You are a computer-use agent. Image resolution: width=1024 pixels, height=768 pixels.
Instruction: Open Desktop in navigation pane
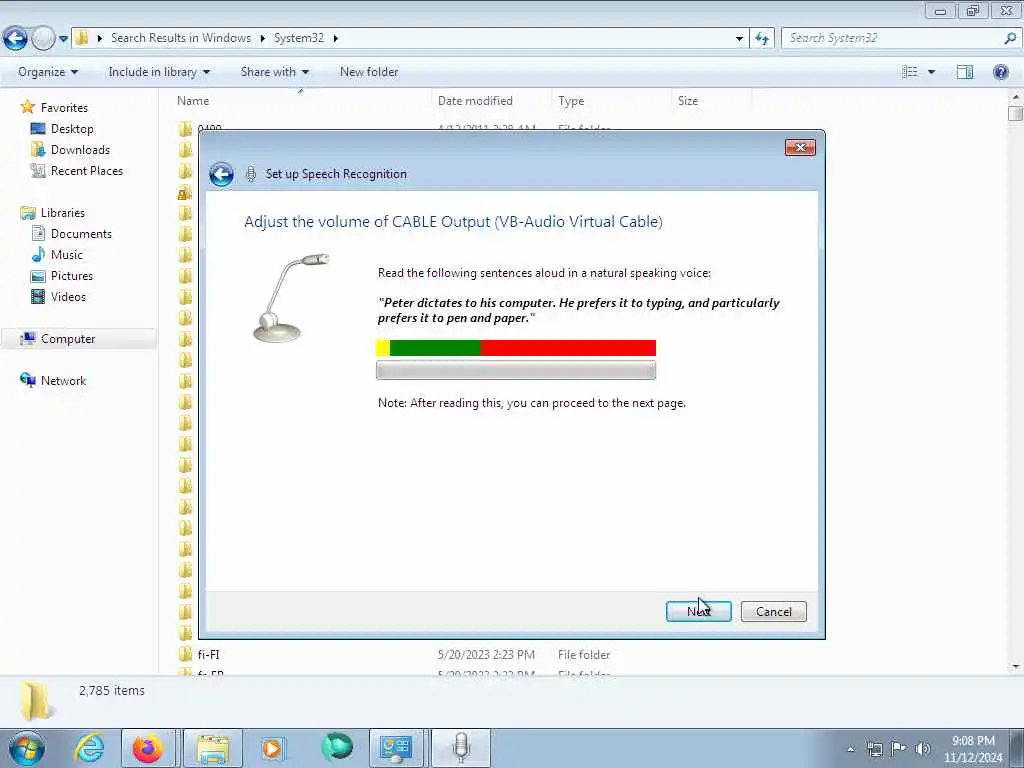tap(72, 129)
